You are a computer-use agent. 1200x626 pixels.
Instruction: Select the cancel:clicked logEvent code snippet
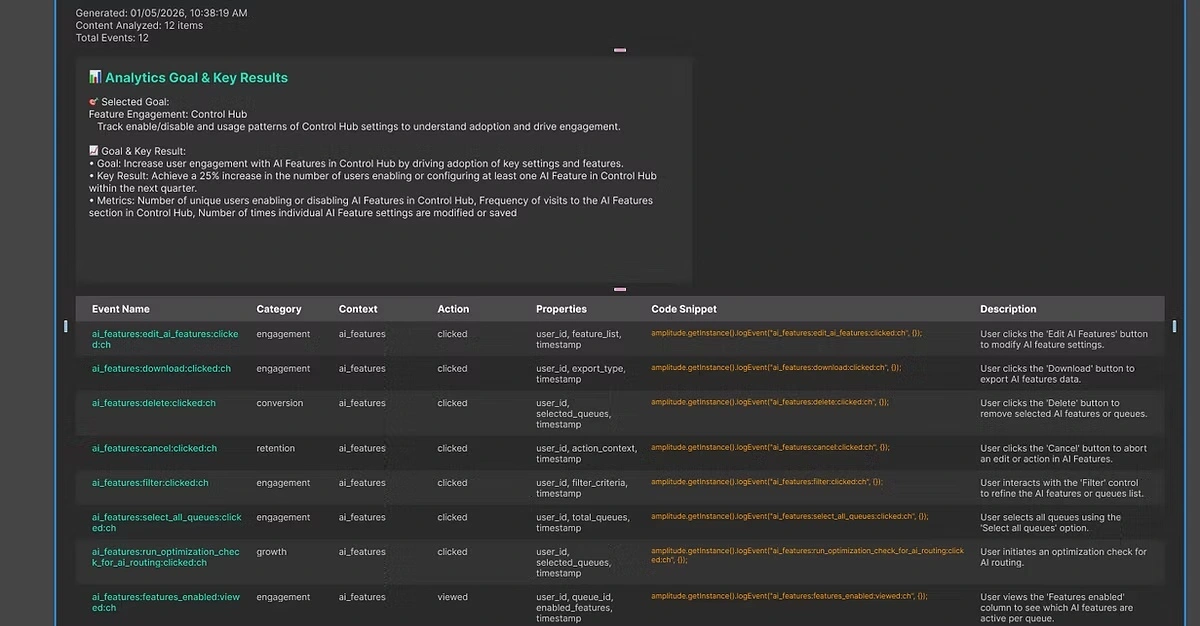770,447
